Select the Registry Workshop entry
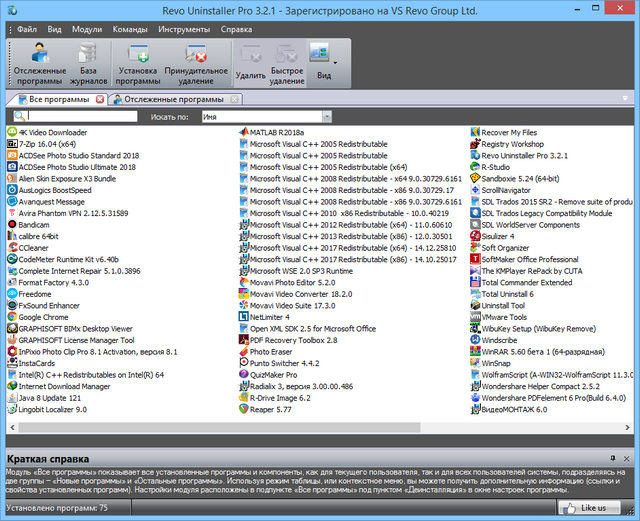This screenshot has width=640, height=521. (x=507, y=144)
